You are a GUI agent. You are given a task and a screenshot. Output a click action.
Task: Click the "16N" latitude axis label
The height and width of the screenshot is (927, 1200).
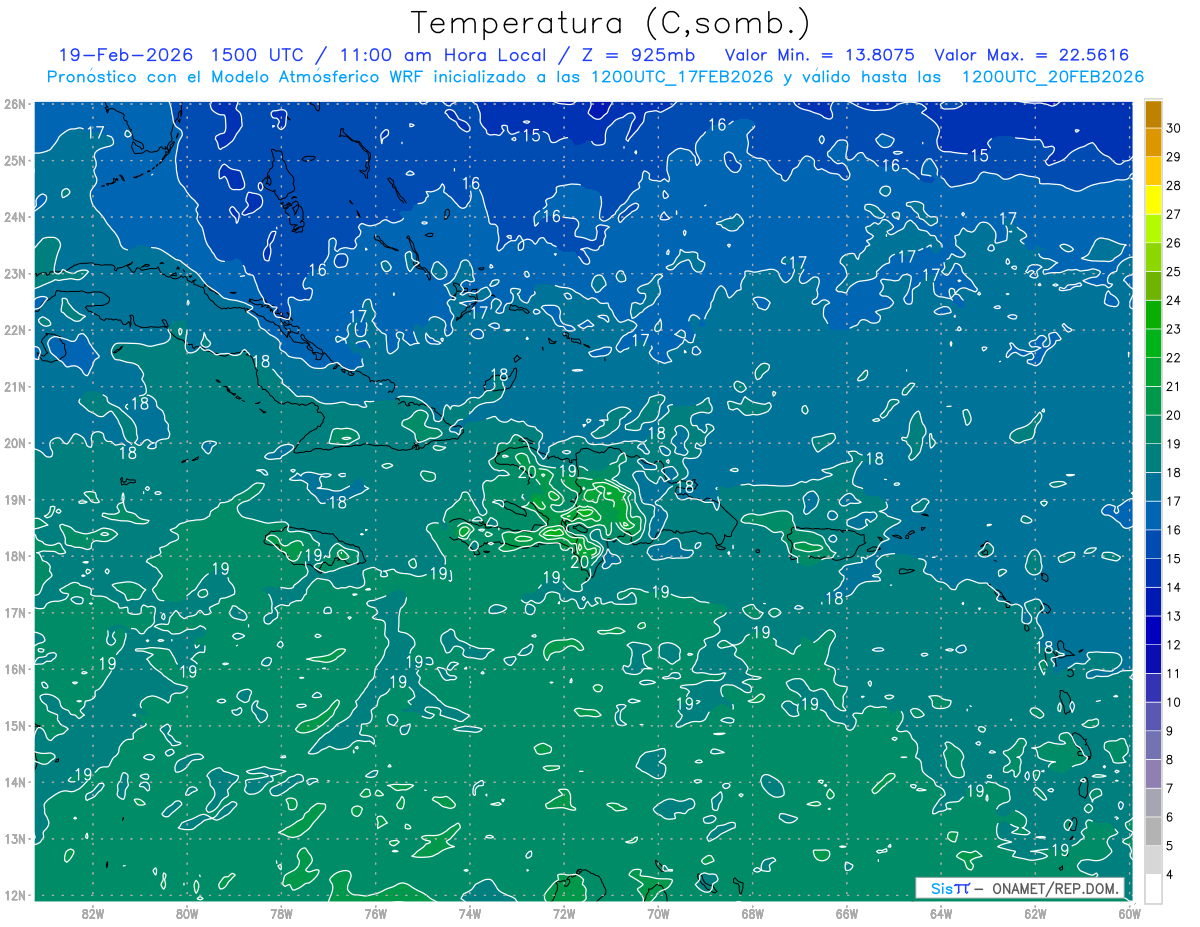(x=15, y=669)
